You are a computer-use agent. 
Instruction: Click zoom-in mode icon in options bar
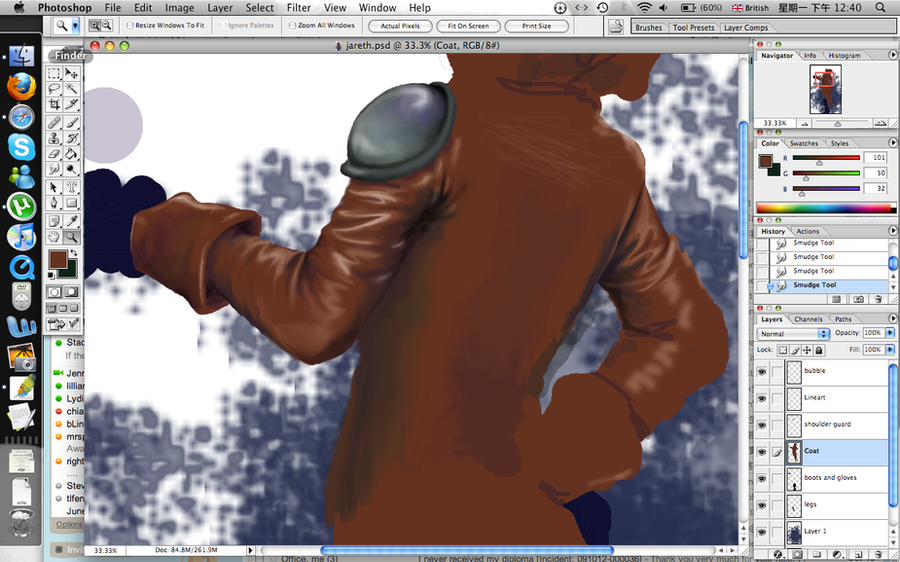(x=94, y=25)
